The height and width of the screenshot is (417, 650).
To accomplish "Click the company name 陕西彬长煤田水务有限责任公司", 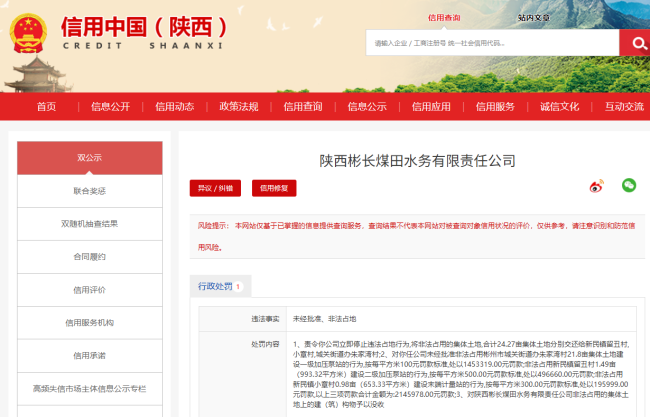I will tap(417, 161).
